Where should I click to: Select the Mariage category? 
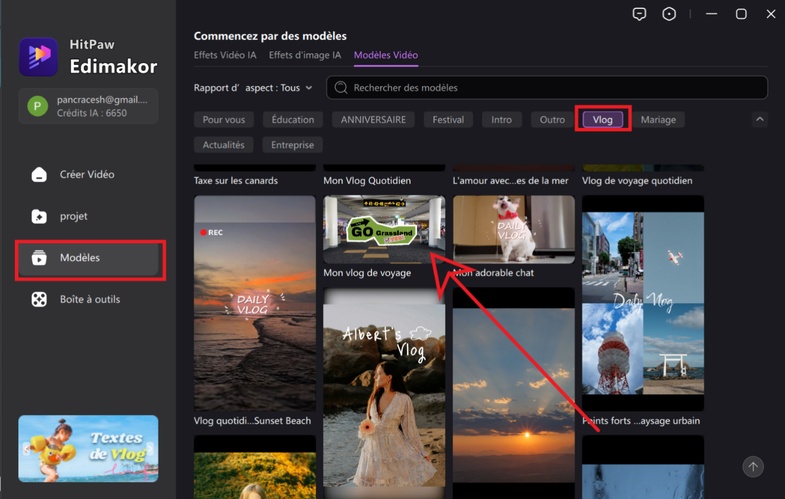tap(658, 120)
